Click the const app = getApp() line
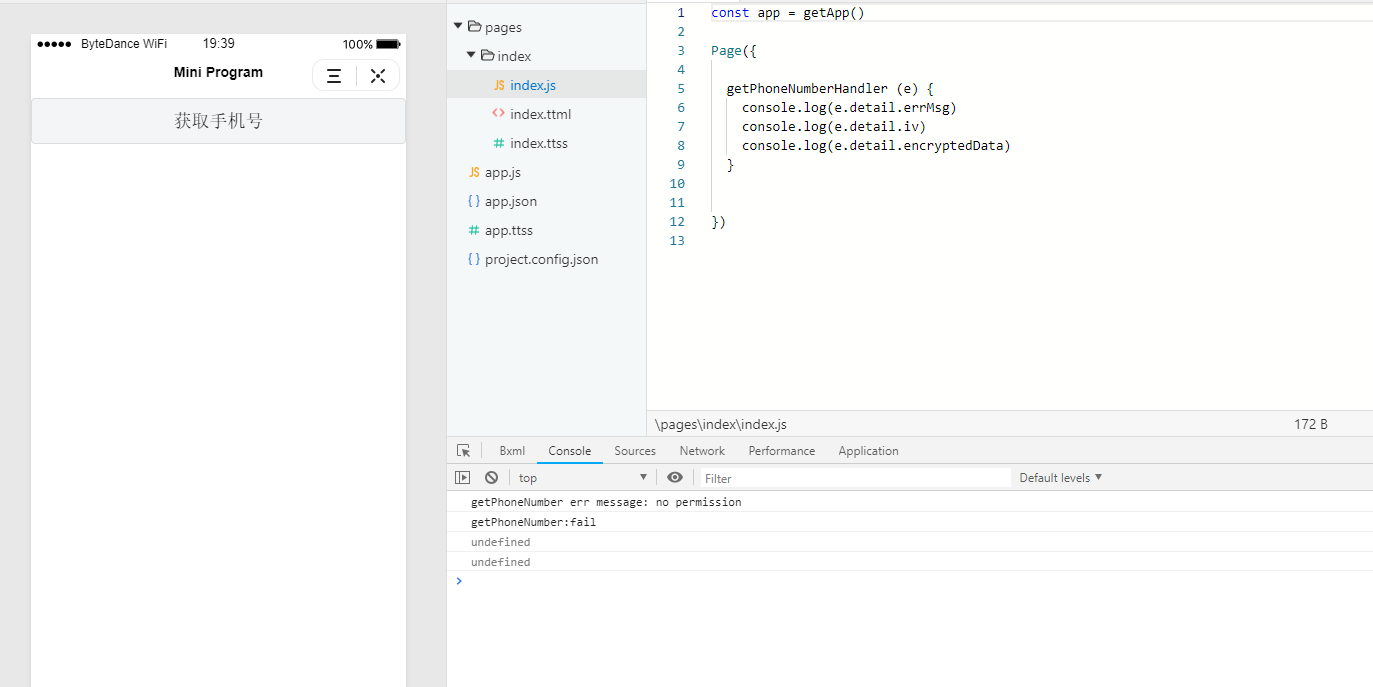 click(x=788, y=12)
